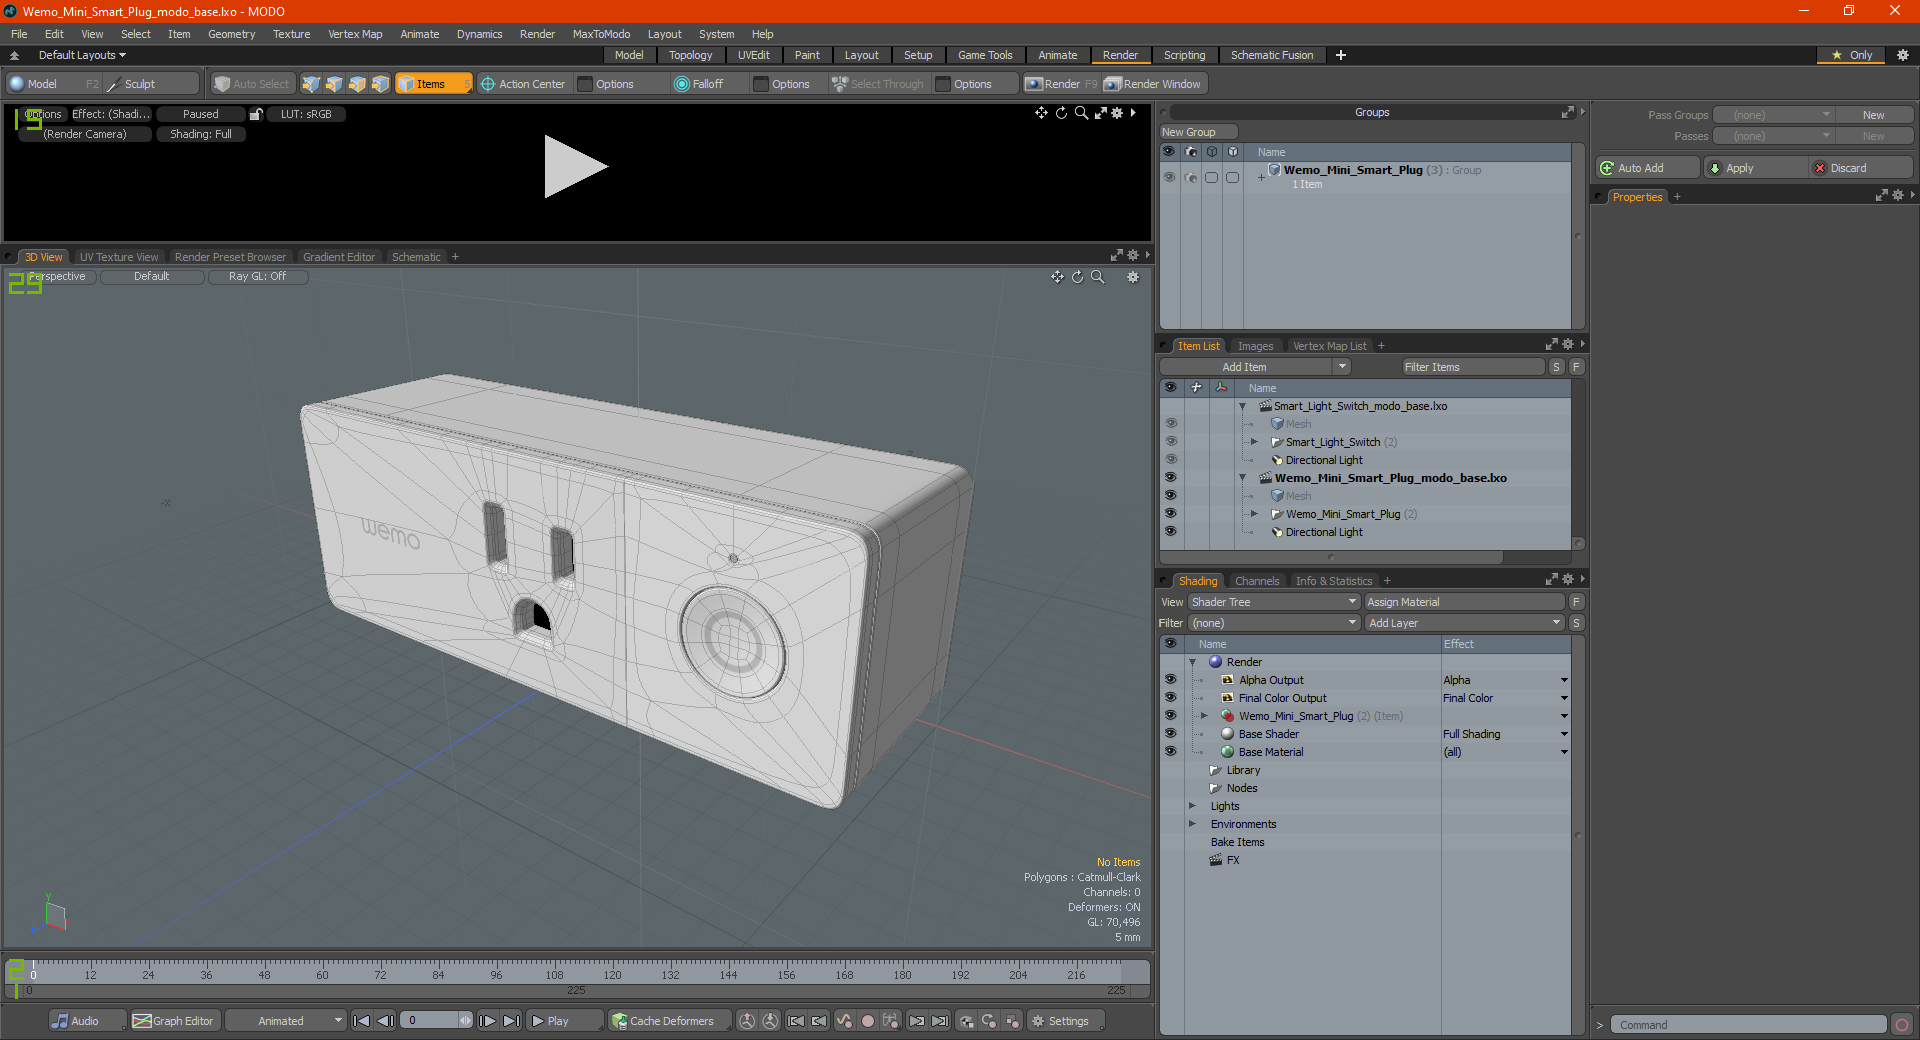The image size is (1920, 1040).
Task: Toggle visibility of Alpha Output layer
Action: point(1171,680)
